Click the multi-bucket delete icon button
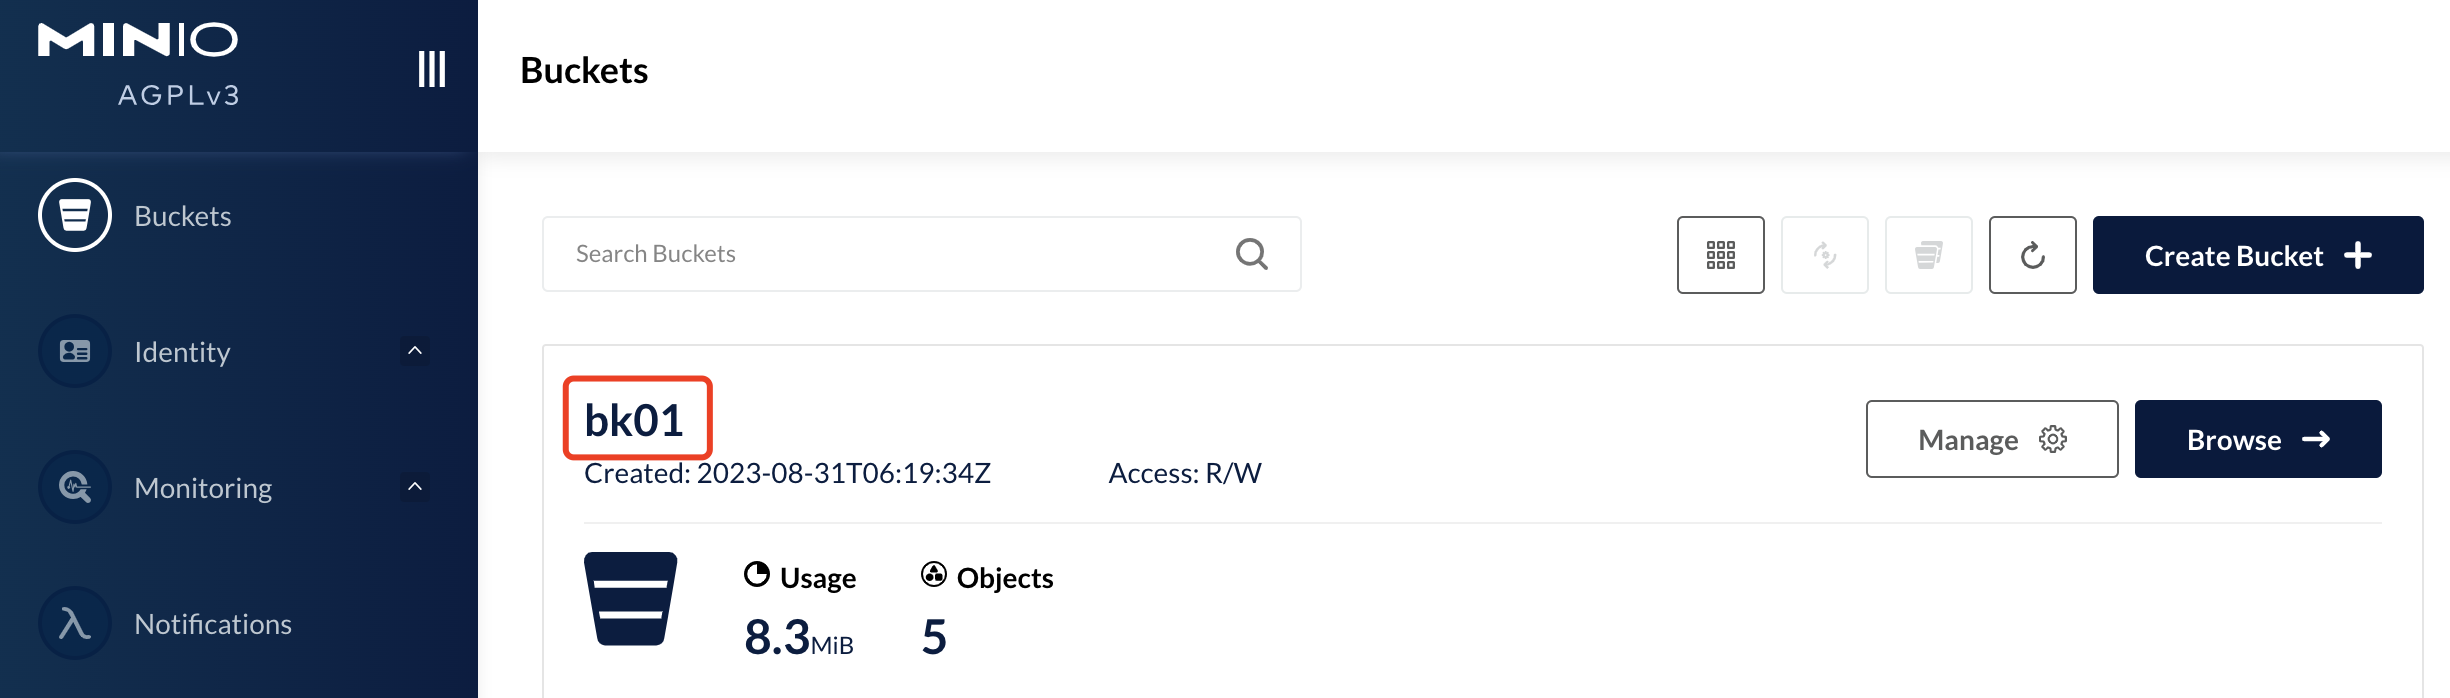The width and height of the screenshot is (2450, 698). point(1928,255)
